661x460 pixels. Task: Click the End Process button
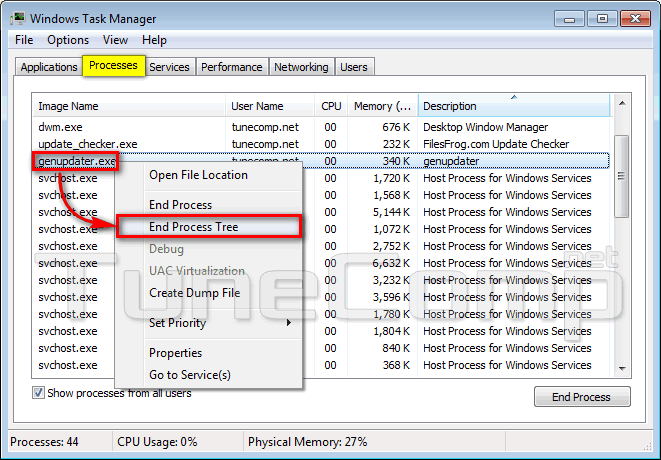click(x=582, y=397)
